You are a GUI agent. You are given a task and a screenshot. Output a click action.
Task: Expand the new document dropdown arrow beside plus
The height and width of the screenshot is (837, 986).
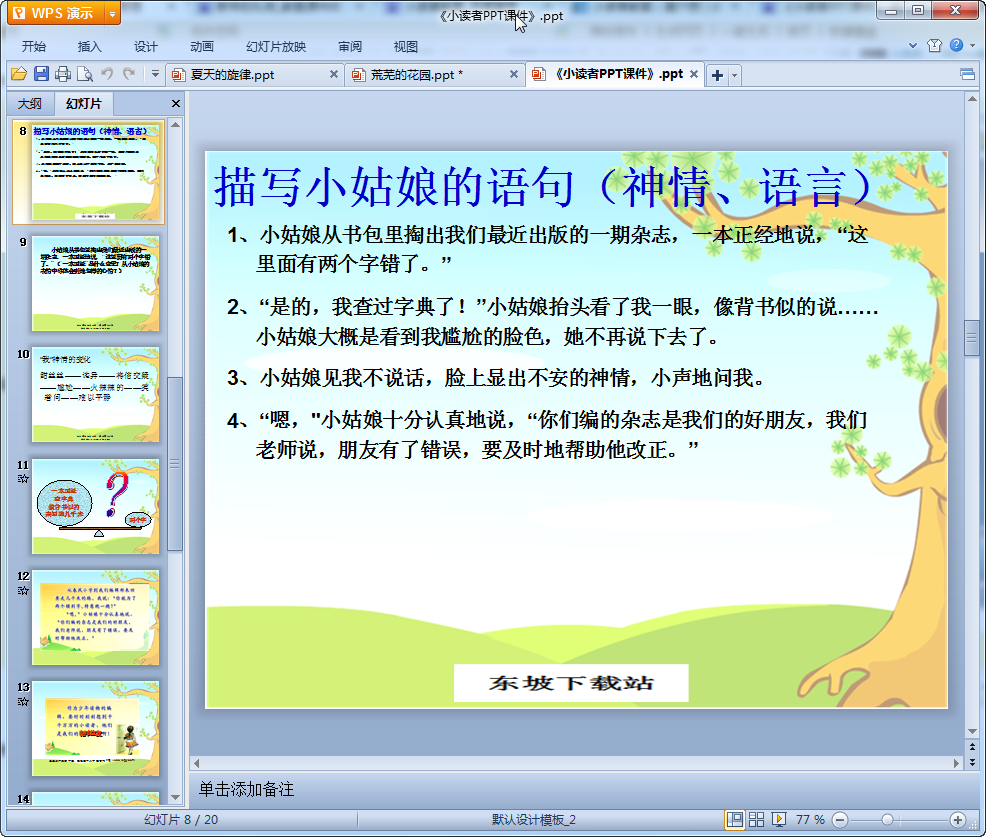pyautogui.click(x=734, y=75)
